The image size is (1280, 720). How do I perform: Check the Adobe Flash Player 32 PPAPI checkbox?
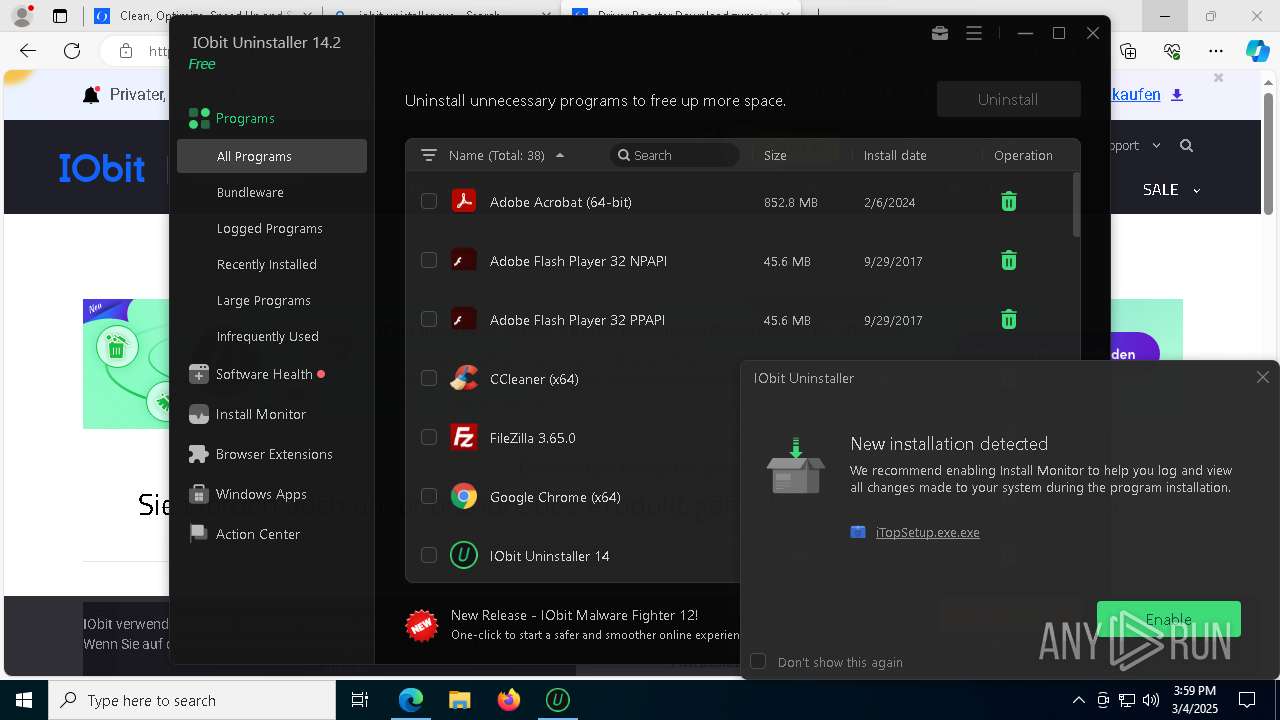pyautogui.click(x=429, y=319)
